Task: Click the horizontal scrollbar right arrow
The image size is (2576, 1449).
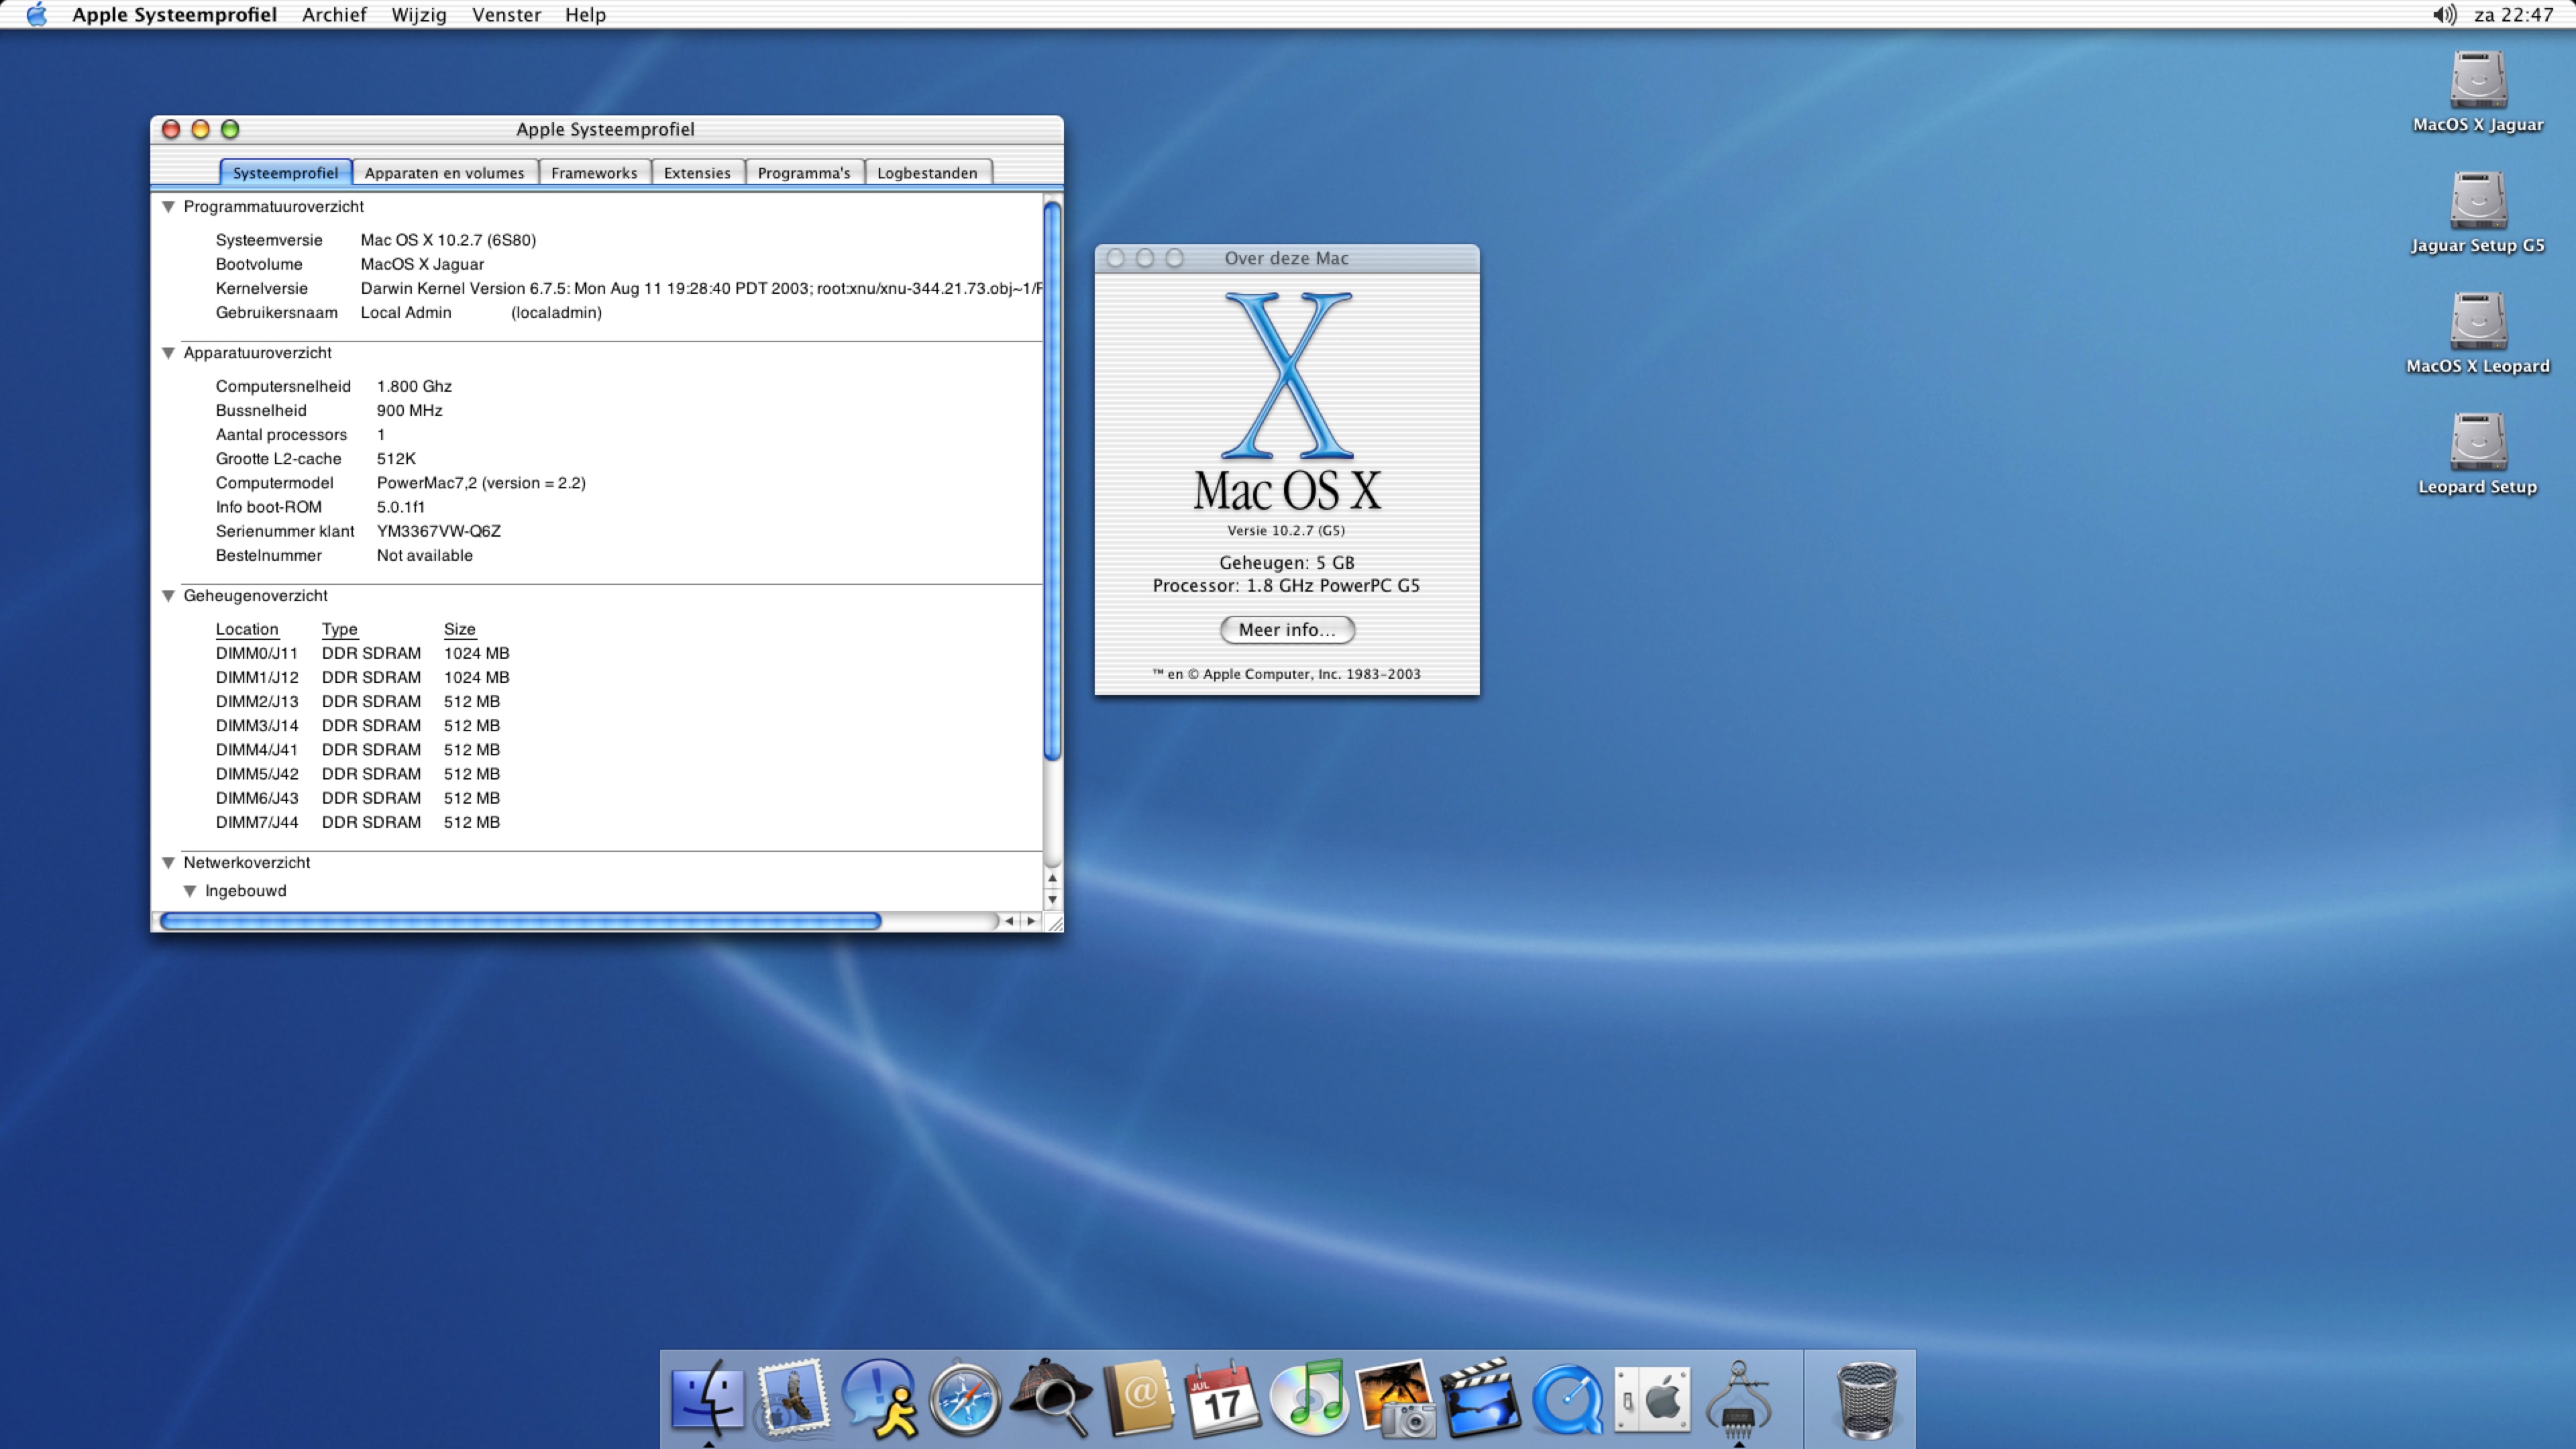Action: coord(1031,921)
